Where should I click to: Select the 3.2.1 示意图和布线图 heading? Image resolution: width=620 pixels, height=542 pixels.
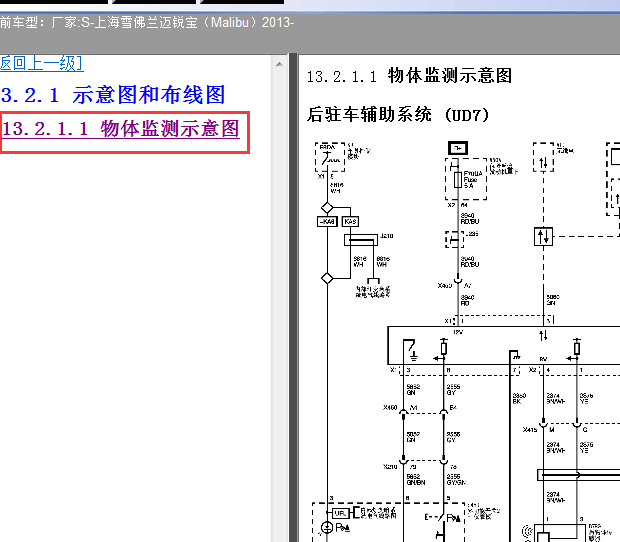click(x=113, y=95)
